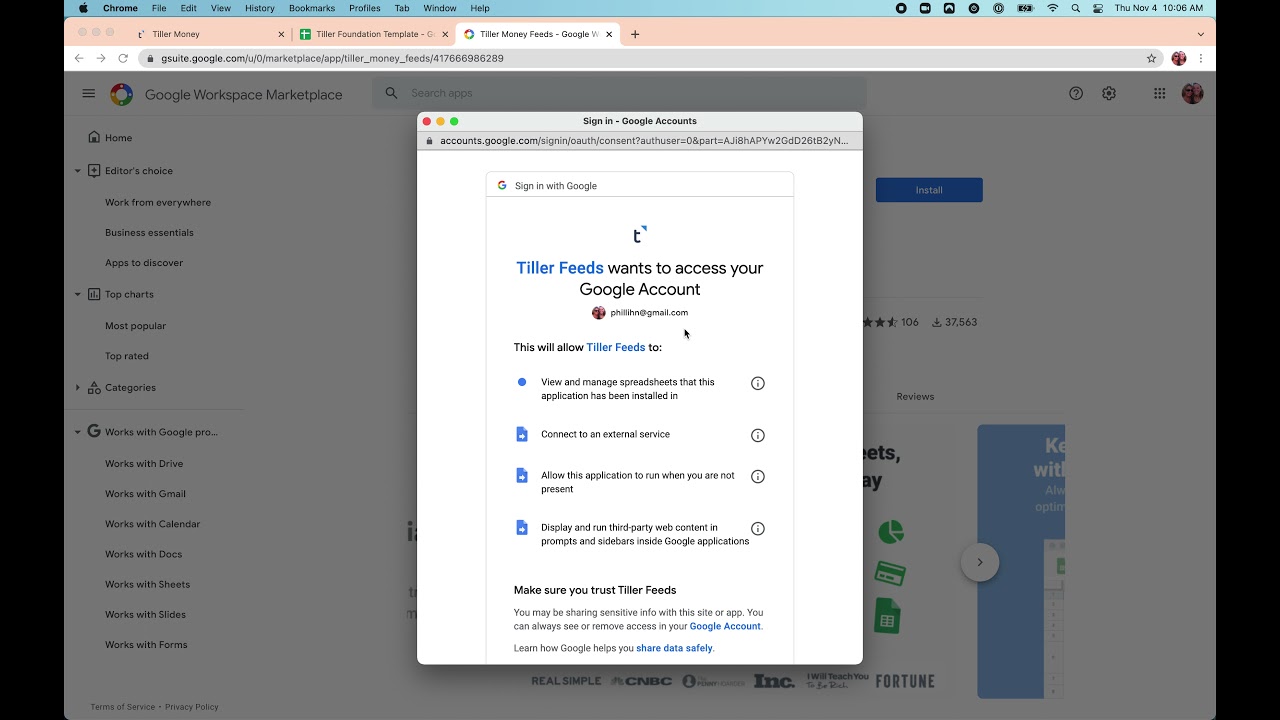Screen dimensions: 1280x720
Task: Click the Google account avatar in Marketplace header
Action: pos(1192,93)
